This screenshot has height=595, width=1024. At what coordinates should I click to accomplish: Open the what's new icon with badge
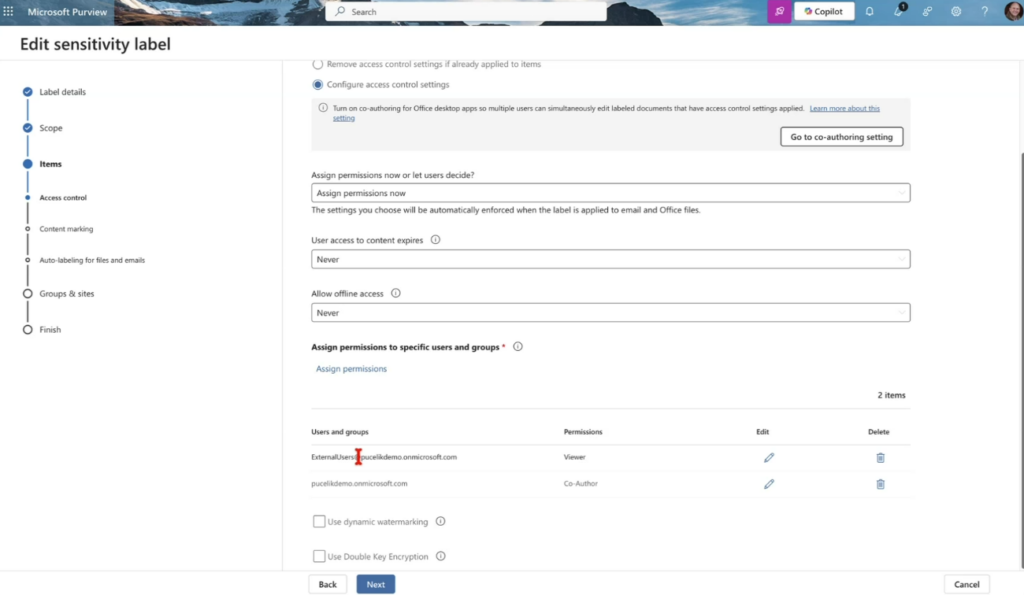click(899, 10)
